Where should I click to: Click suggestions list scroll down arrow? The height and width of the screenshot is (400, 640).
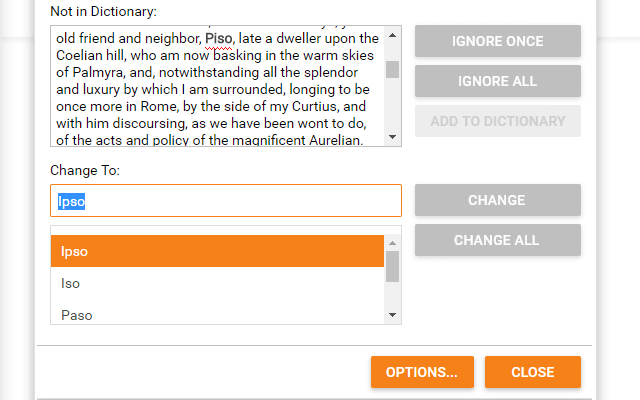[x=392, y=316]
